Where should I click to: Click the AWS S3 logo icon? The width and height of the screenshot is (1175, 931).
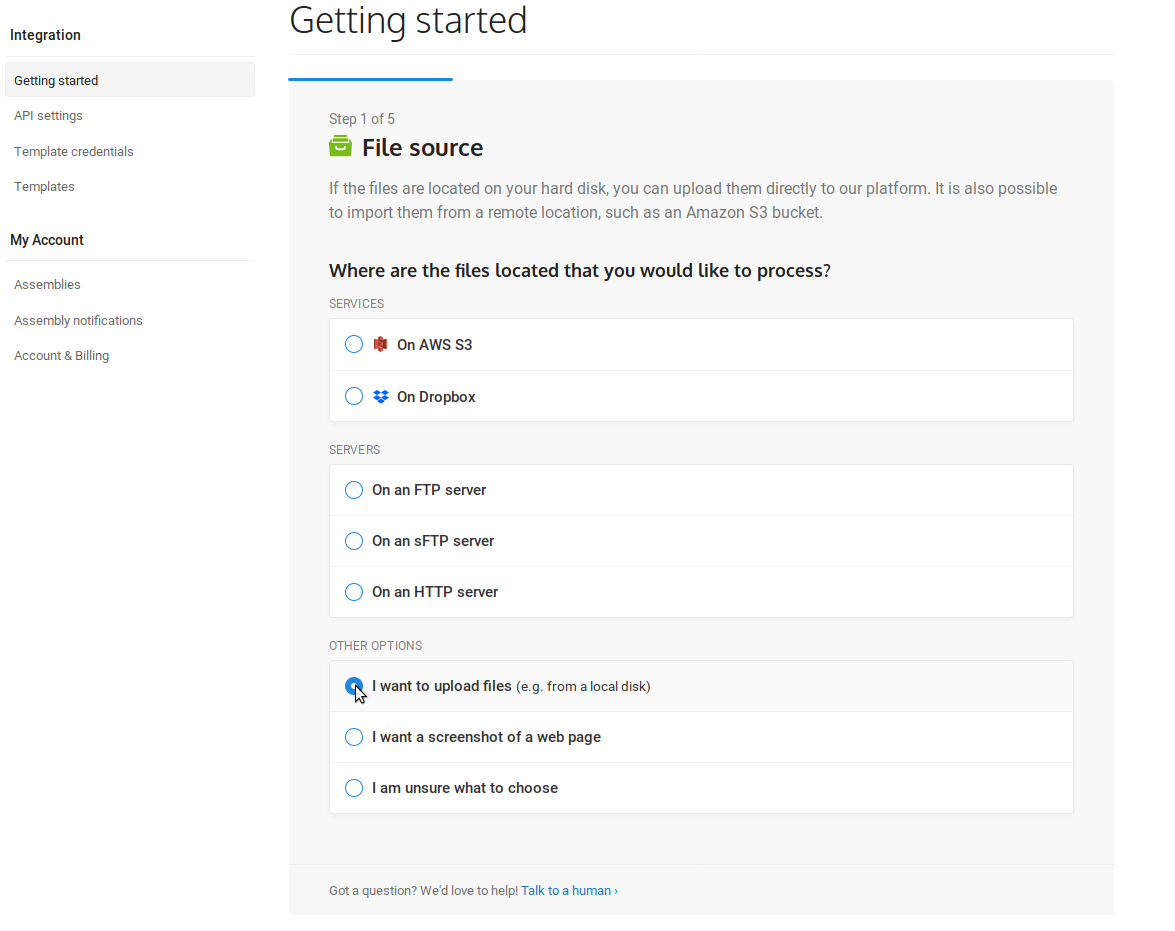pos(380,344)
